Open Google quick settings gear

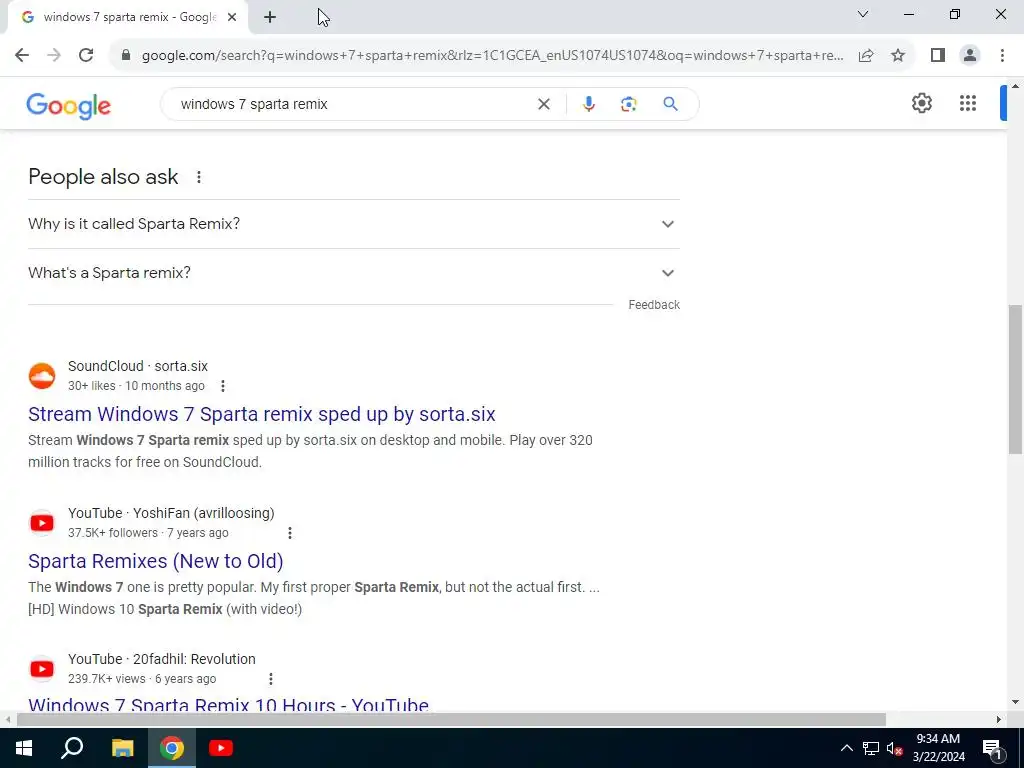[x=921, y=103]
